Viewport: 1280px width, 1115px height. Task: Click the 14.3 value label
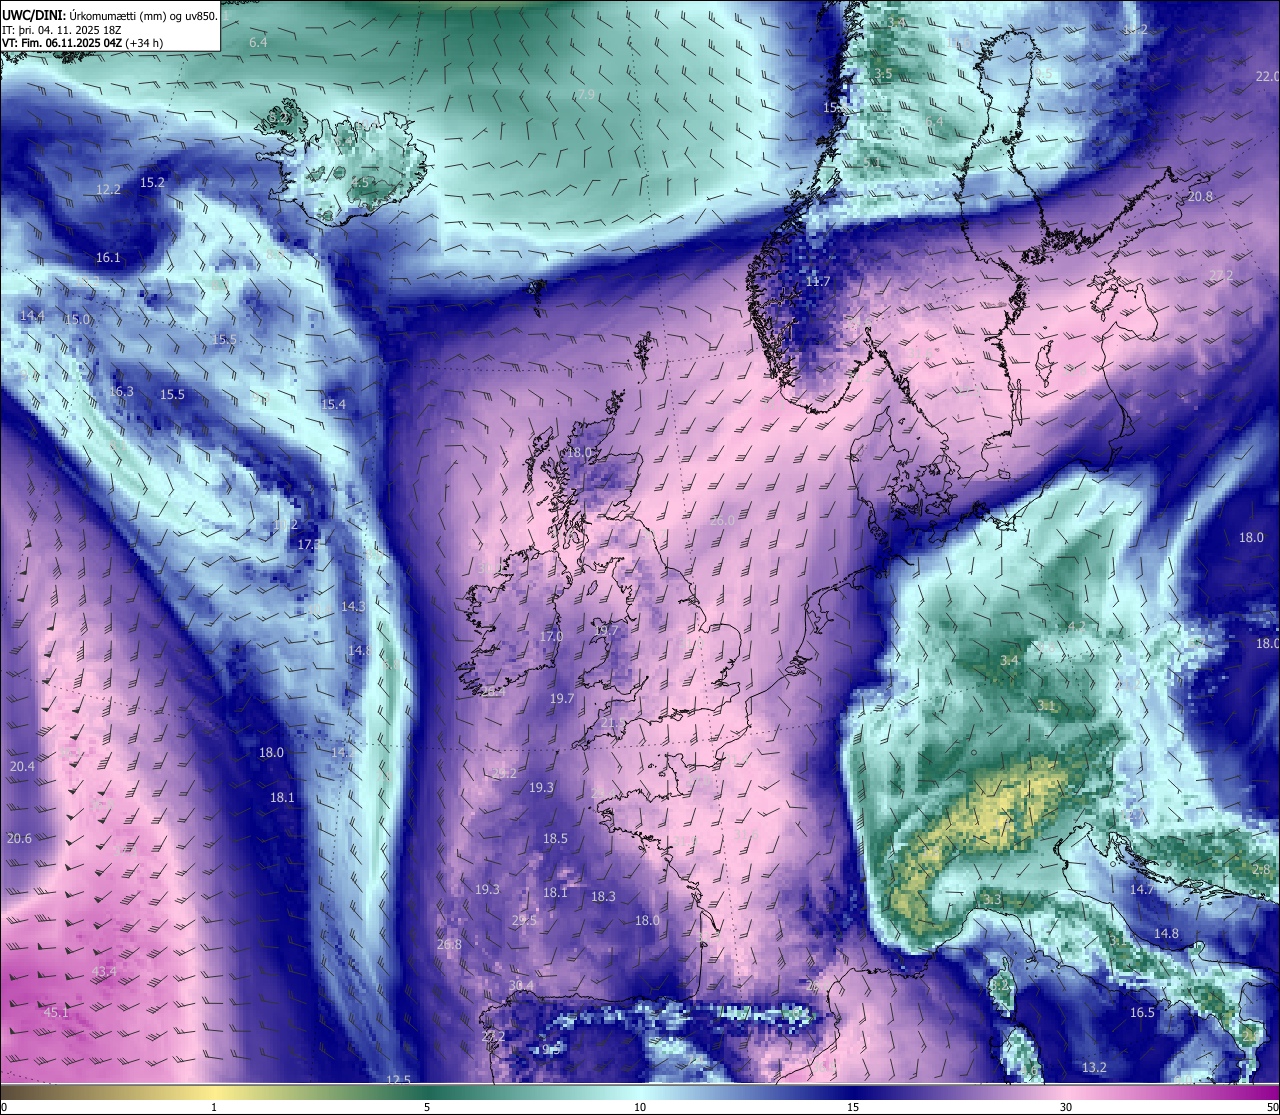(353, 606)
